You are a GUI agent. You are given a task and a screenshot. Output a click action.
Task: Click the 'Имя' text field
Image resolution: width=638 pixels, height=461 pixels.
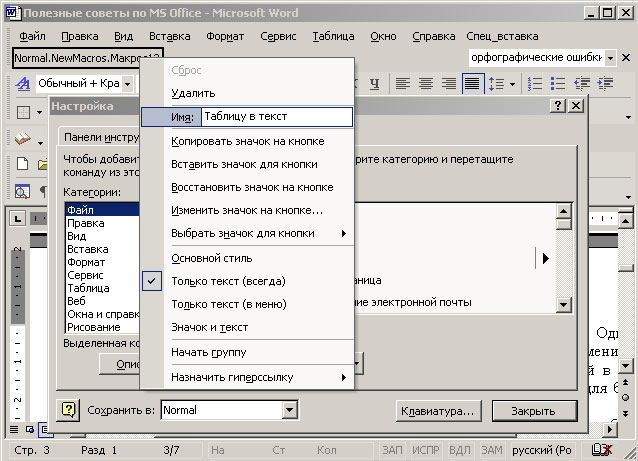click(276, 117)
